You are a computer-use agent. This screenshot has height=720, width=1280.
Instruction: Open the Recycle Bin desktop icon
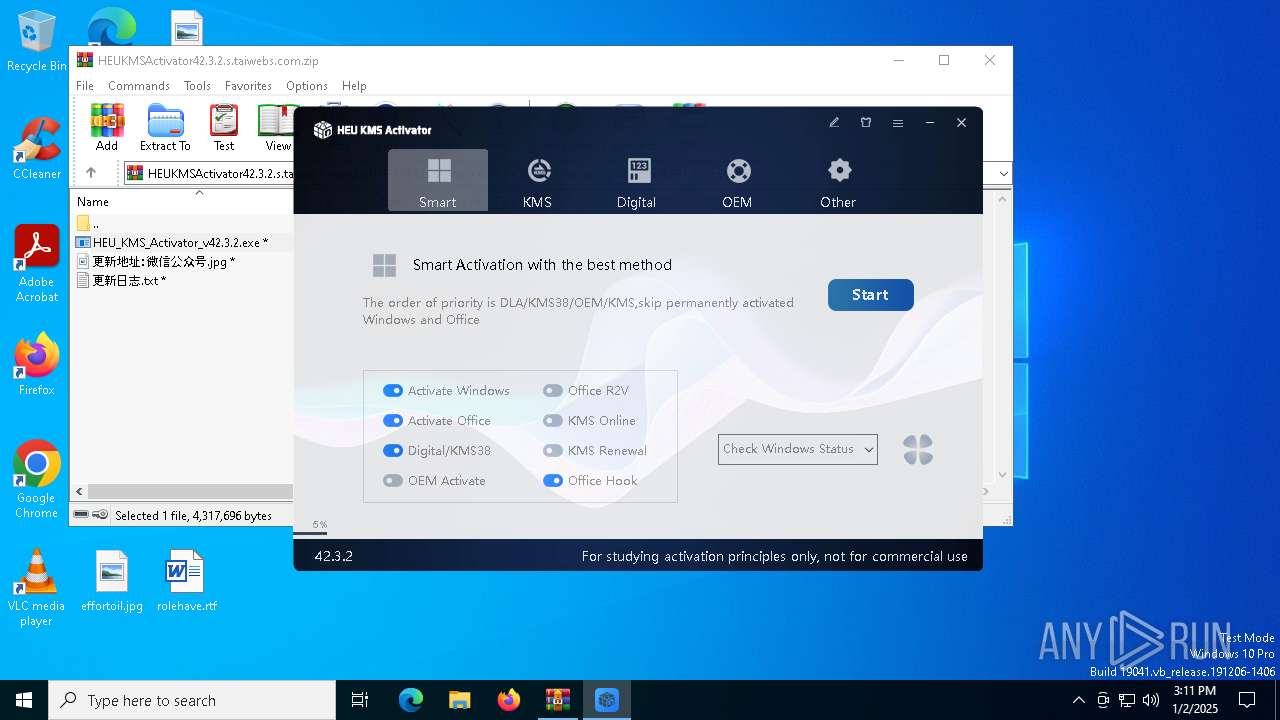point(37,42)
